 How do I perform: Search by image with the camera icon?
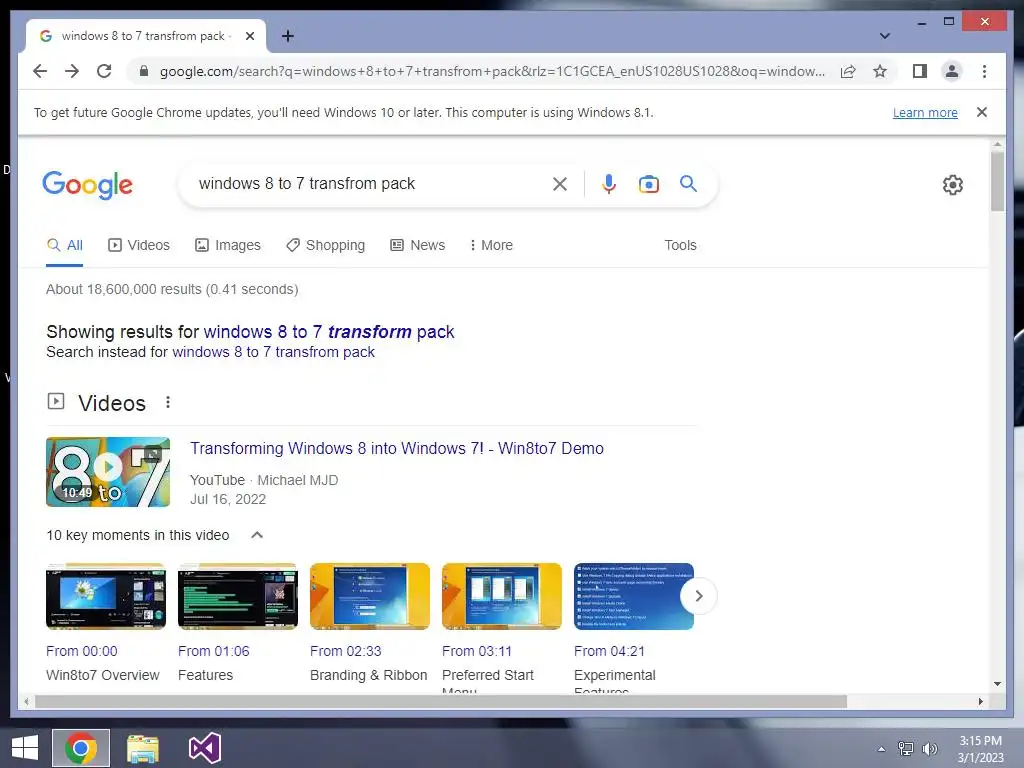coord(648,184)
